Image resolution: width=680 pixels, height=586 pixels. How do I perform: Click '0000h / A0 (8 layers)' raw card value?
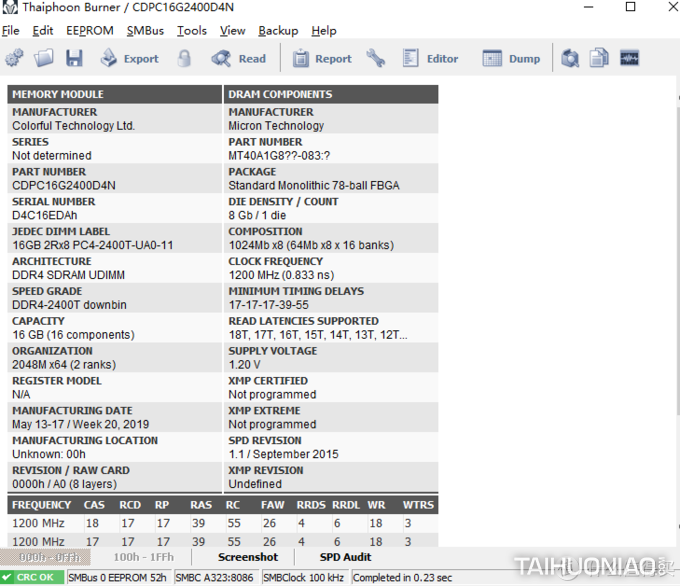coord(65,485)
